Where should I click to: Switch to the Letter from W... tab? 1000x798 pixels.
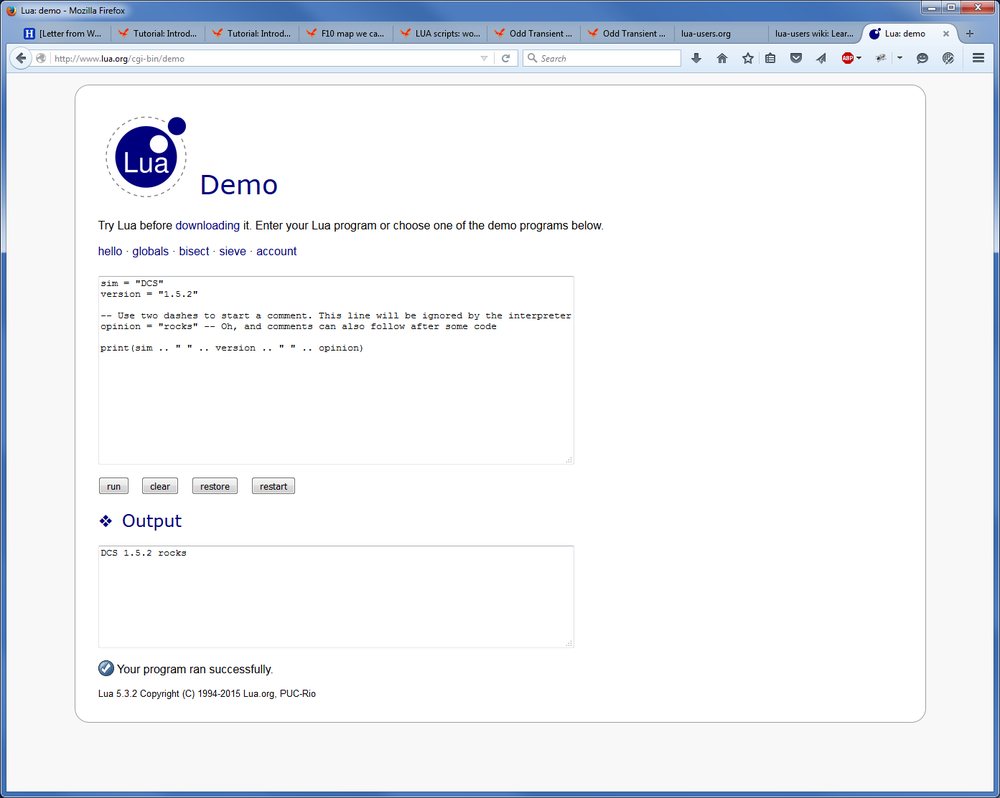tap(63, 33)
